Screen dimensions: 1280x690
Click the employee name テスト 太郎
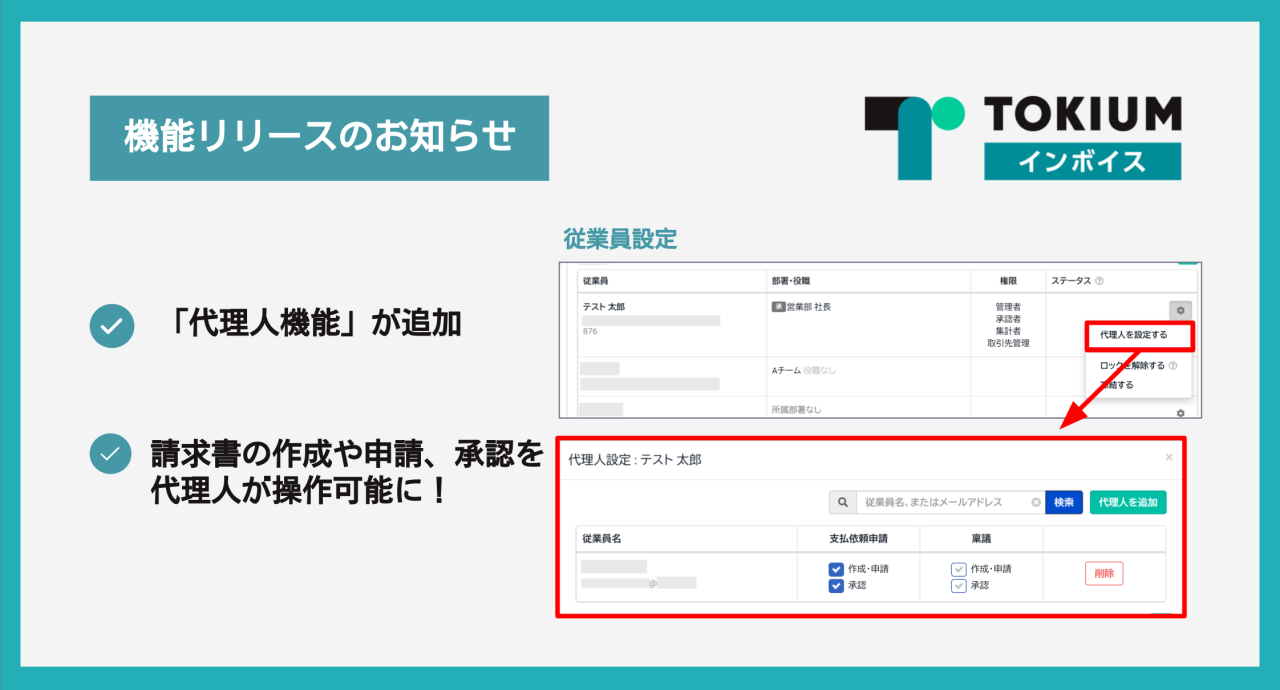click(603, 307)
